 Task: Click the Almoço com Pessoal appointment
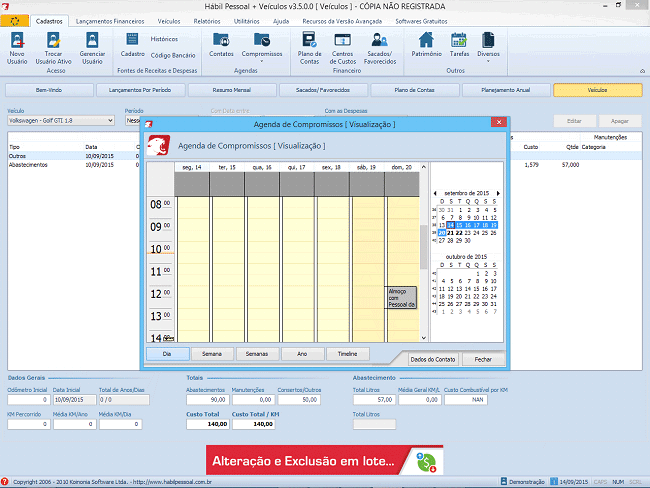401,298
